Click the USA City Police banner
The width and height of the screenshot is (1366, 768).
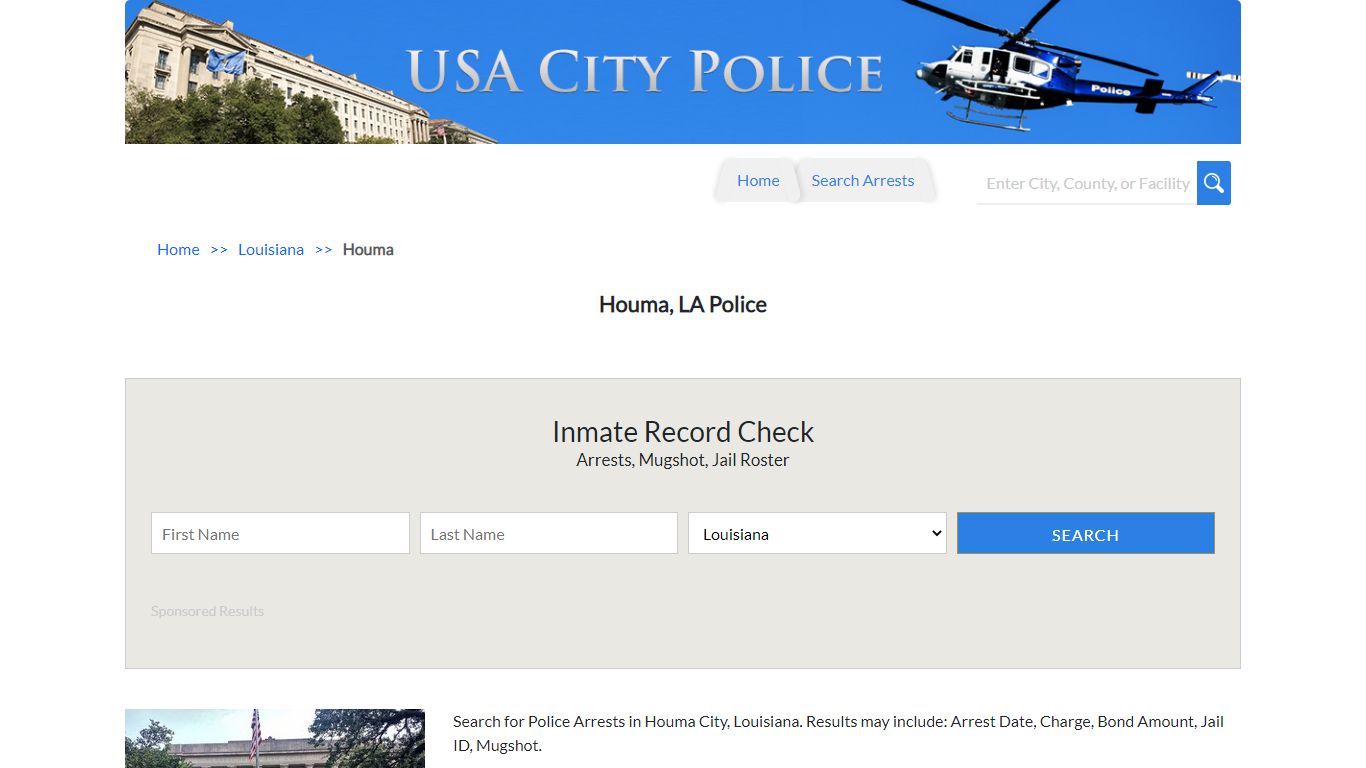(x=683, y=72)
